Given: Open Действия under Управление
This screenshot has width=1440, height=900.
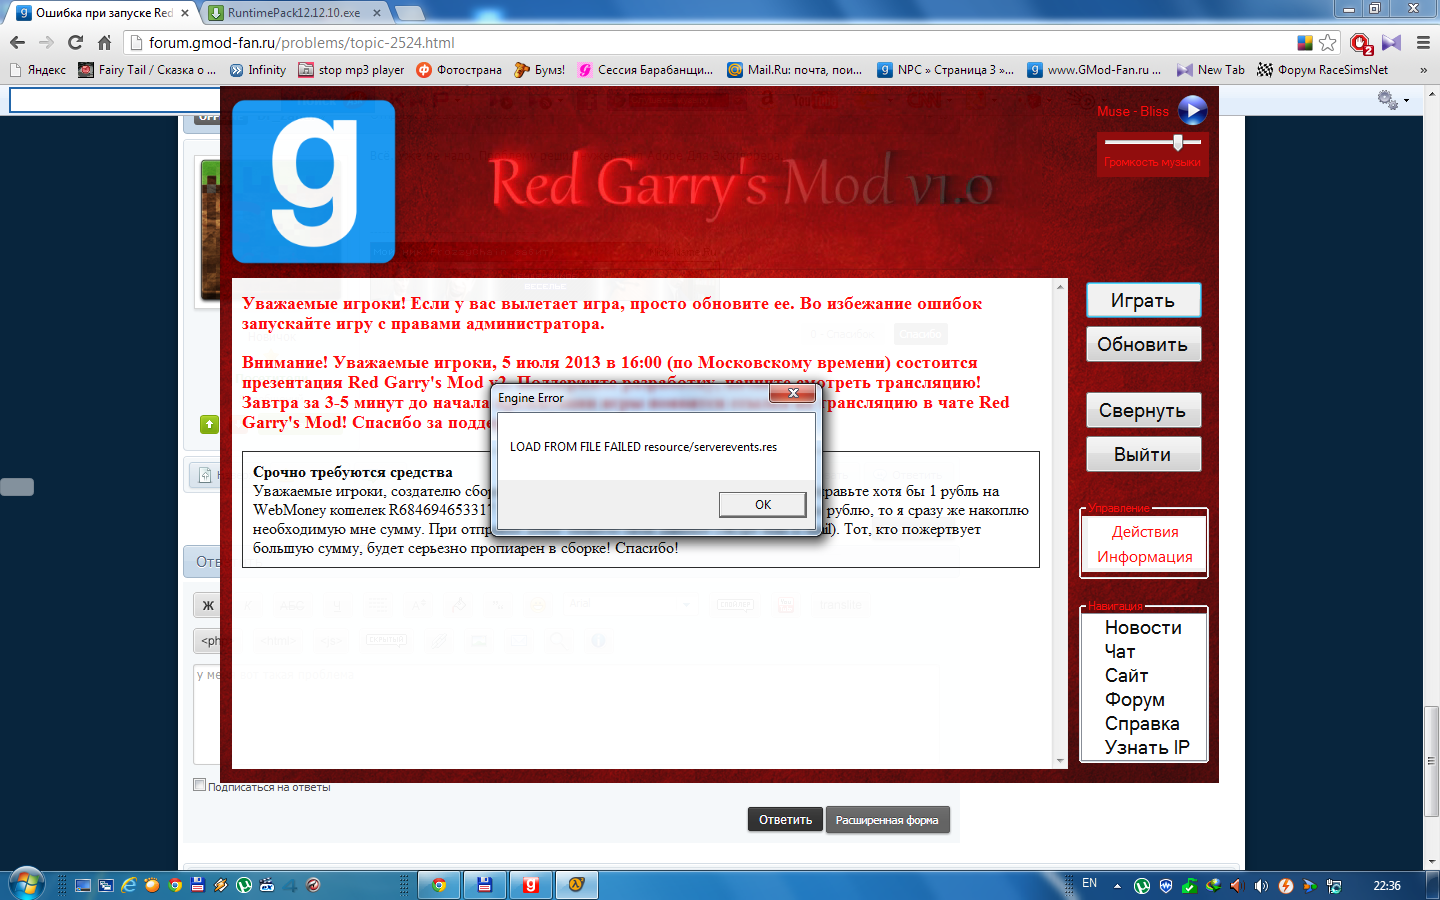Looking at the screenshot, I should 1145,532.
